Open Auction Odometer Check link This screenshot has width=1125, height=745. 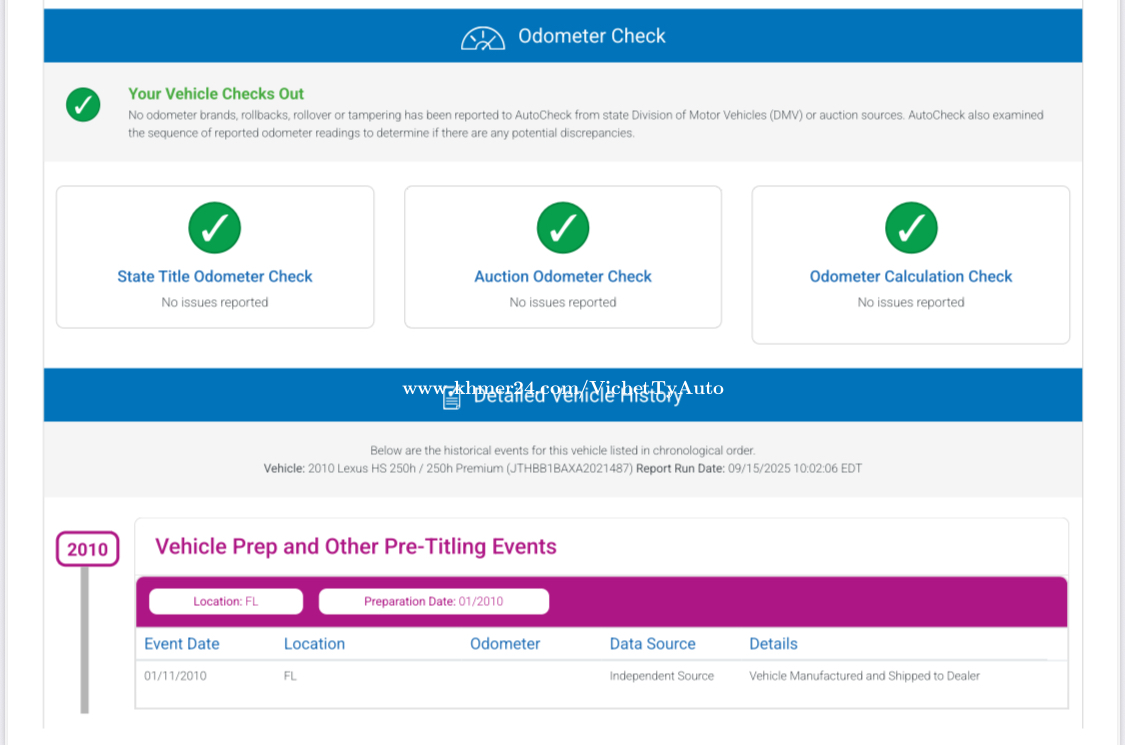tap(563, 276)
